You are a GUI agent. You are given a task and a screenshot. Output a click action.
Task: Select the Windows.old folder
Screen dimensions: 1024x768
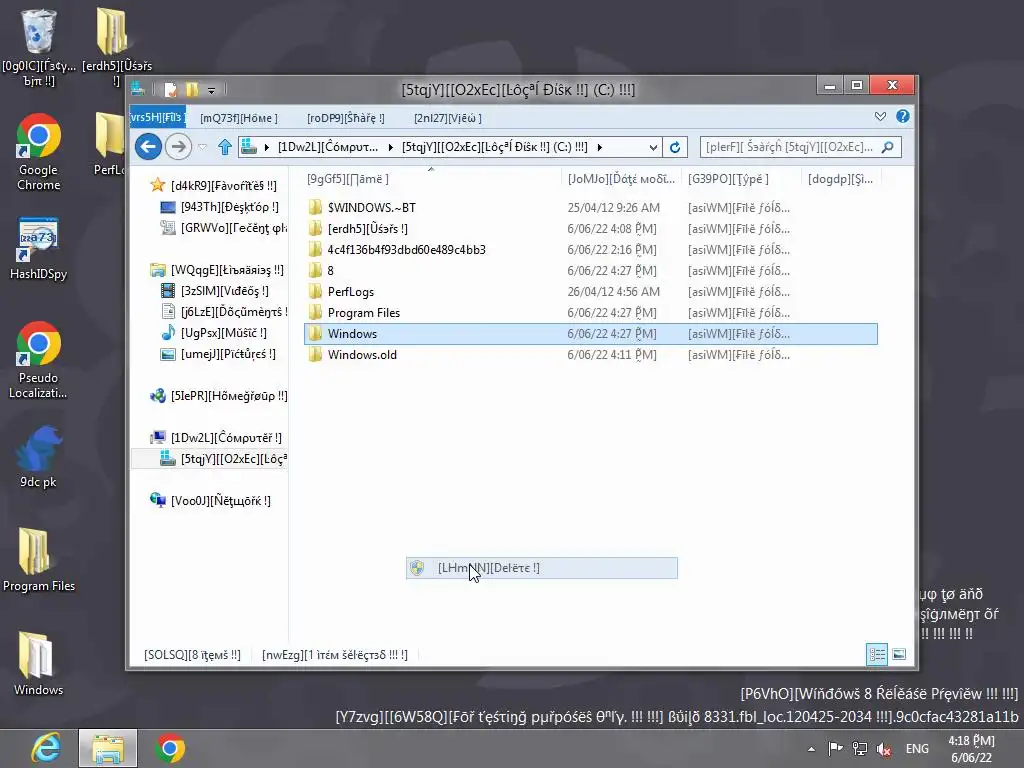pos(591,355)
